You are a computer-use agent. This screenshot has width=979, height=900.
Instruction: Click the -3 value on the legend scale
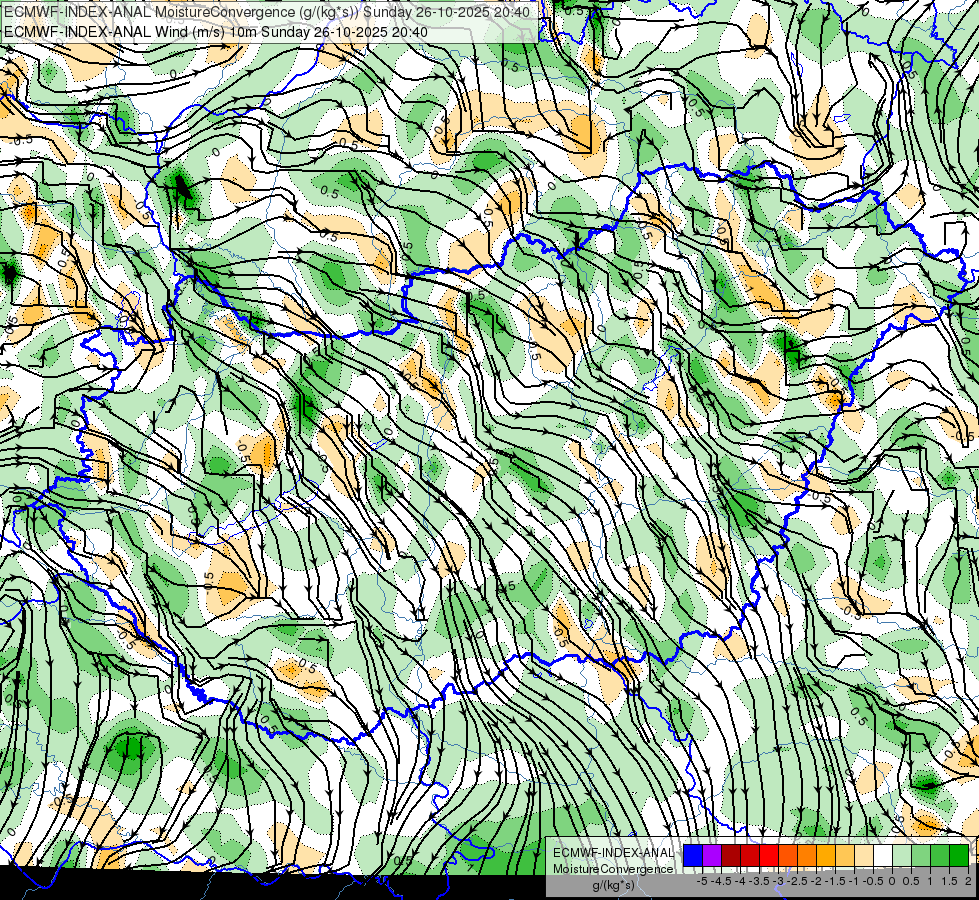click(x=779, y=881)
